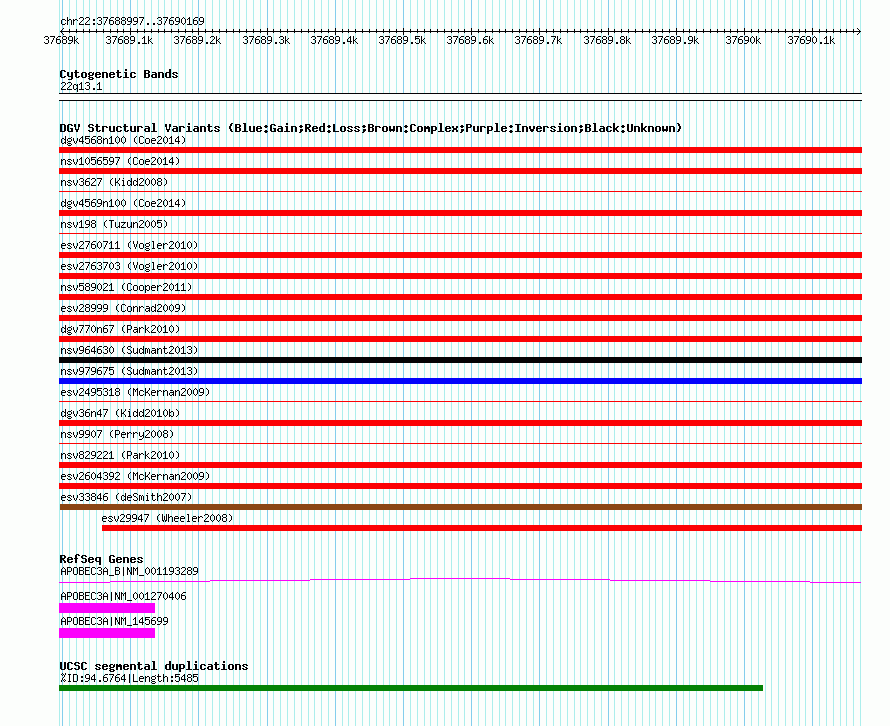Click the red bar under dgv36n47

(460, 423)
